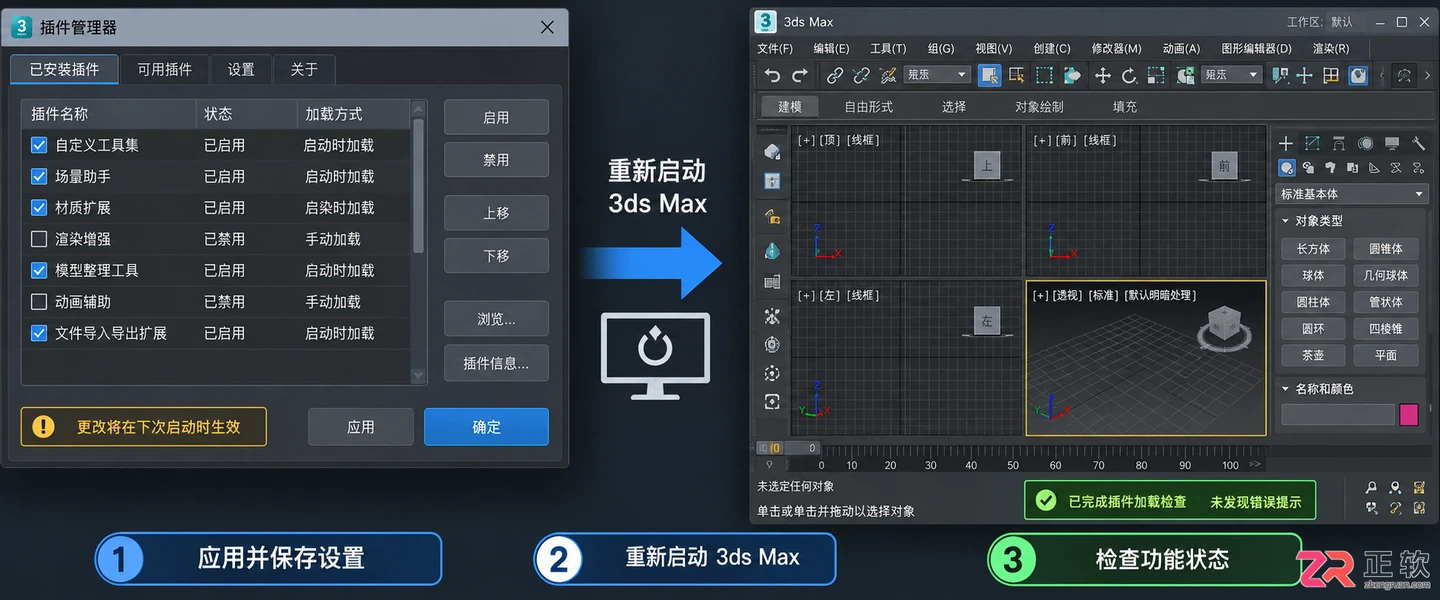Uncheck the 自定义工具集 plugin checkbox
The image size is (1440, 600).
pos(39,145)
